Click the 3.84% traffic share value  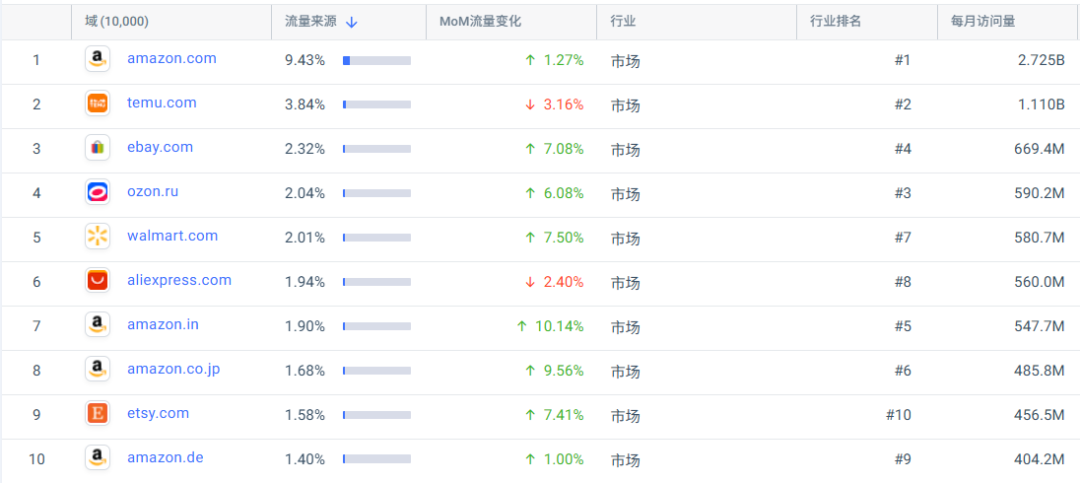(304, 105)
